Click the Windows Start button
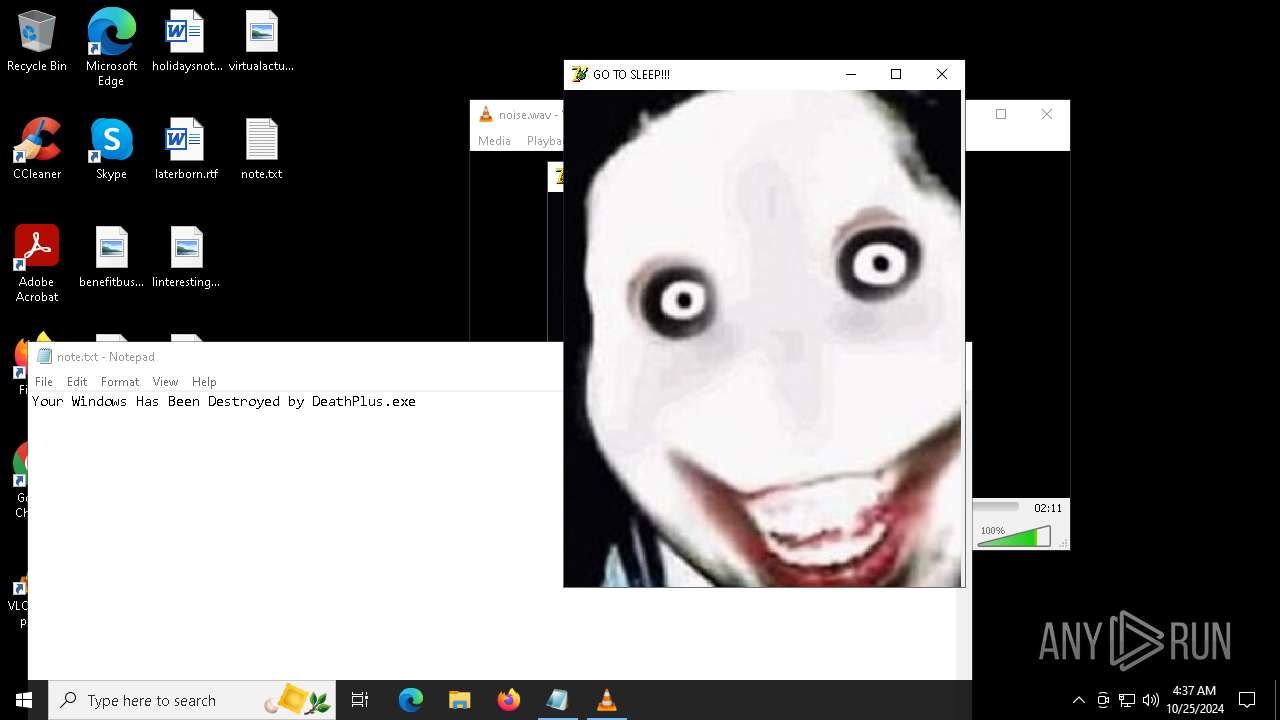Image resolution: width=1280 pixels, height=720 pixels. (24, 700)
